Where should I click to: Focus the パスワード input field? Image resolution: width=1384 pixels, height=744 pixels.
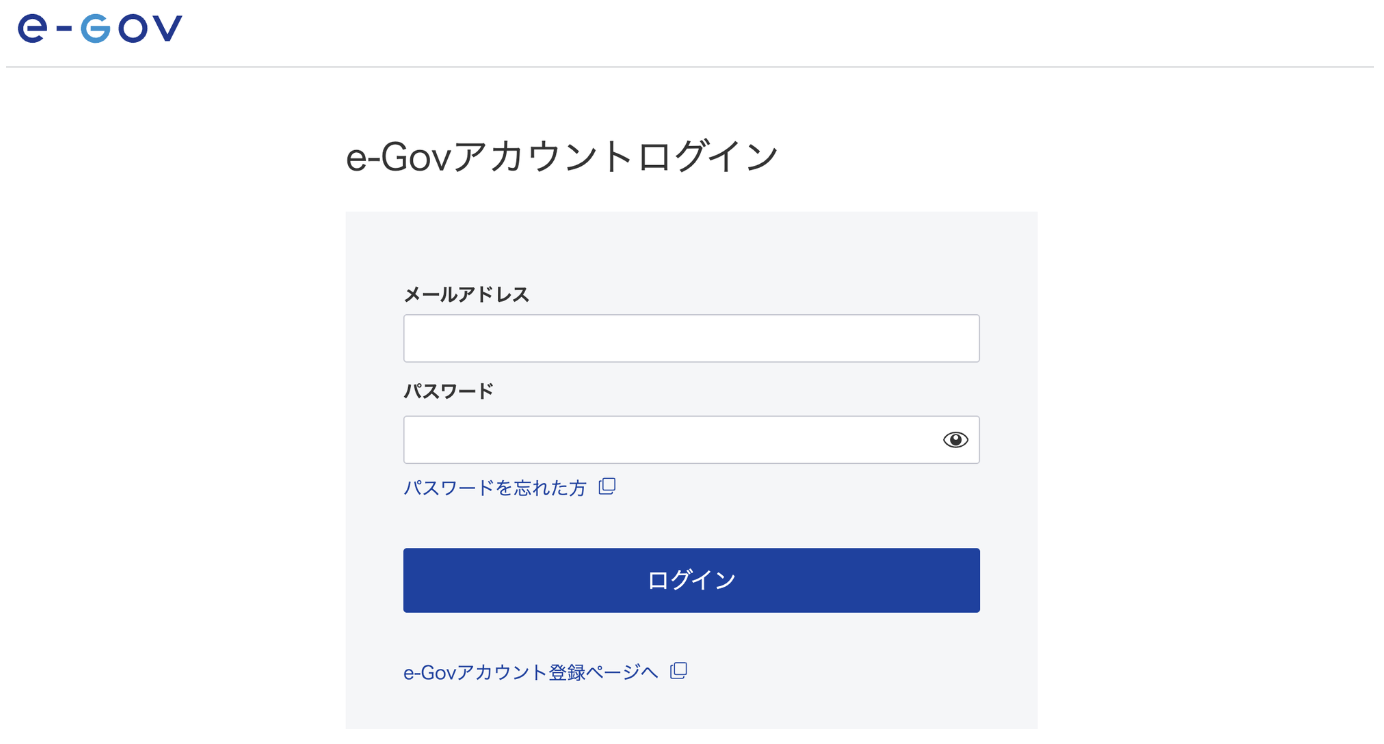(670, 440)
